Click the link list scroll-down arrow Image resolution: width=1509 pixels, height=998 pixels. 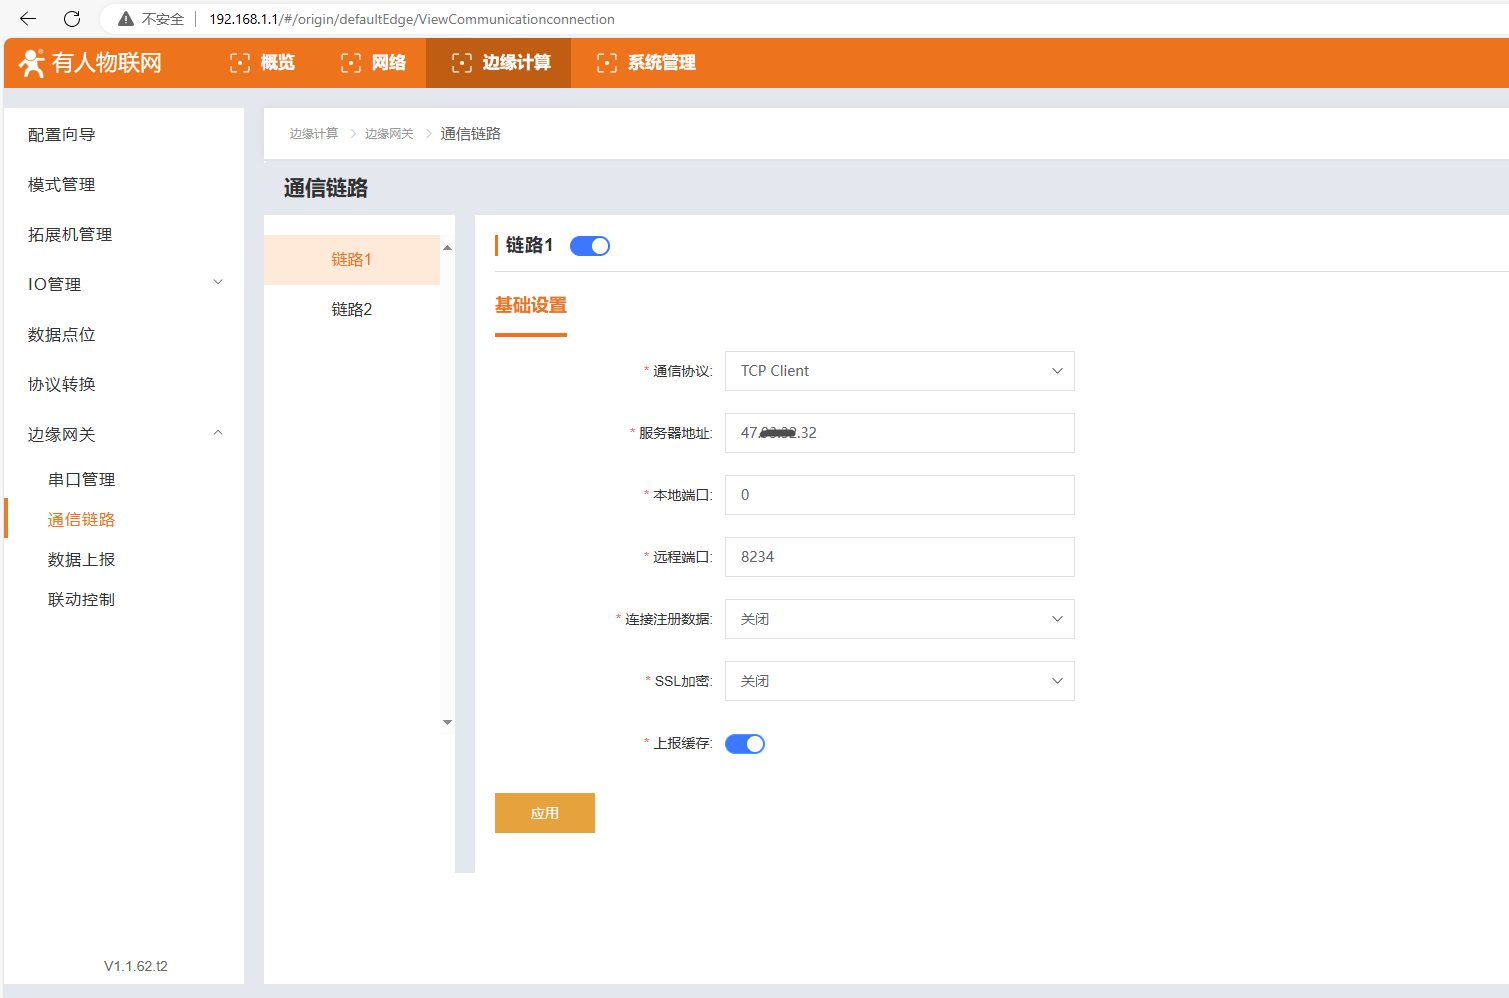tap(447, 722)
